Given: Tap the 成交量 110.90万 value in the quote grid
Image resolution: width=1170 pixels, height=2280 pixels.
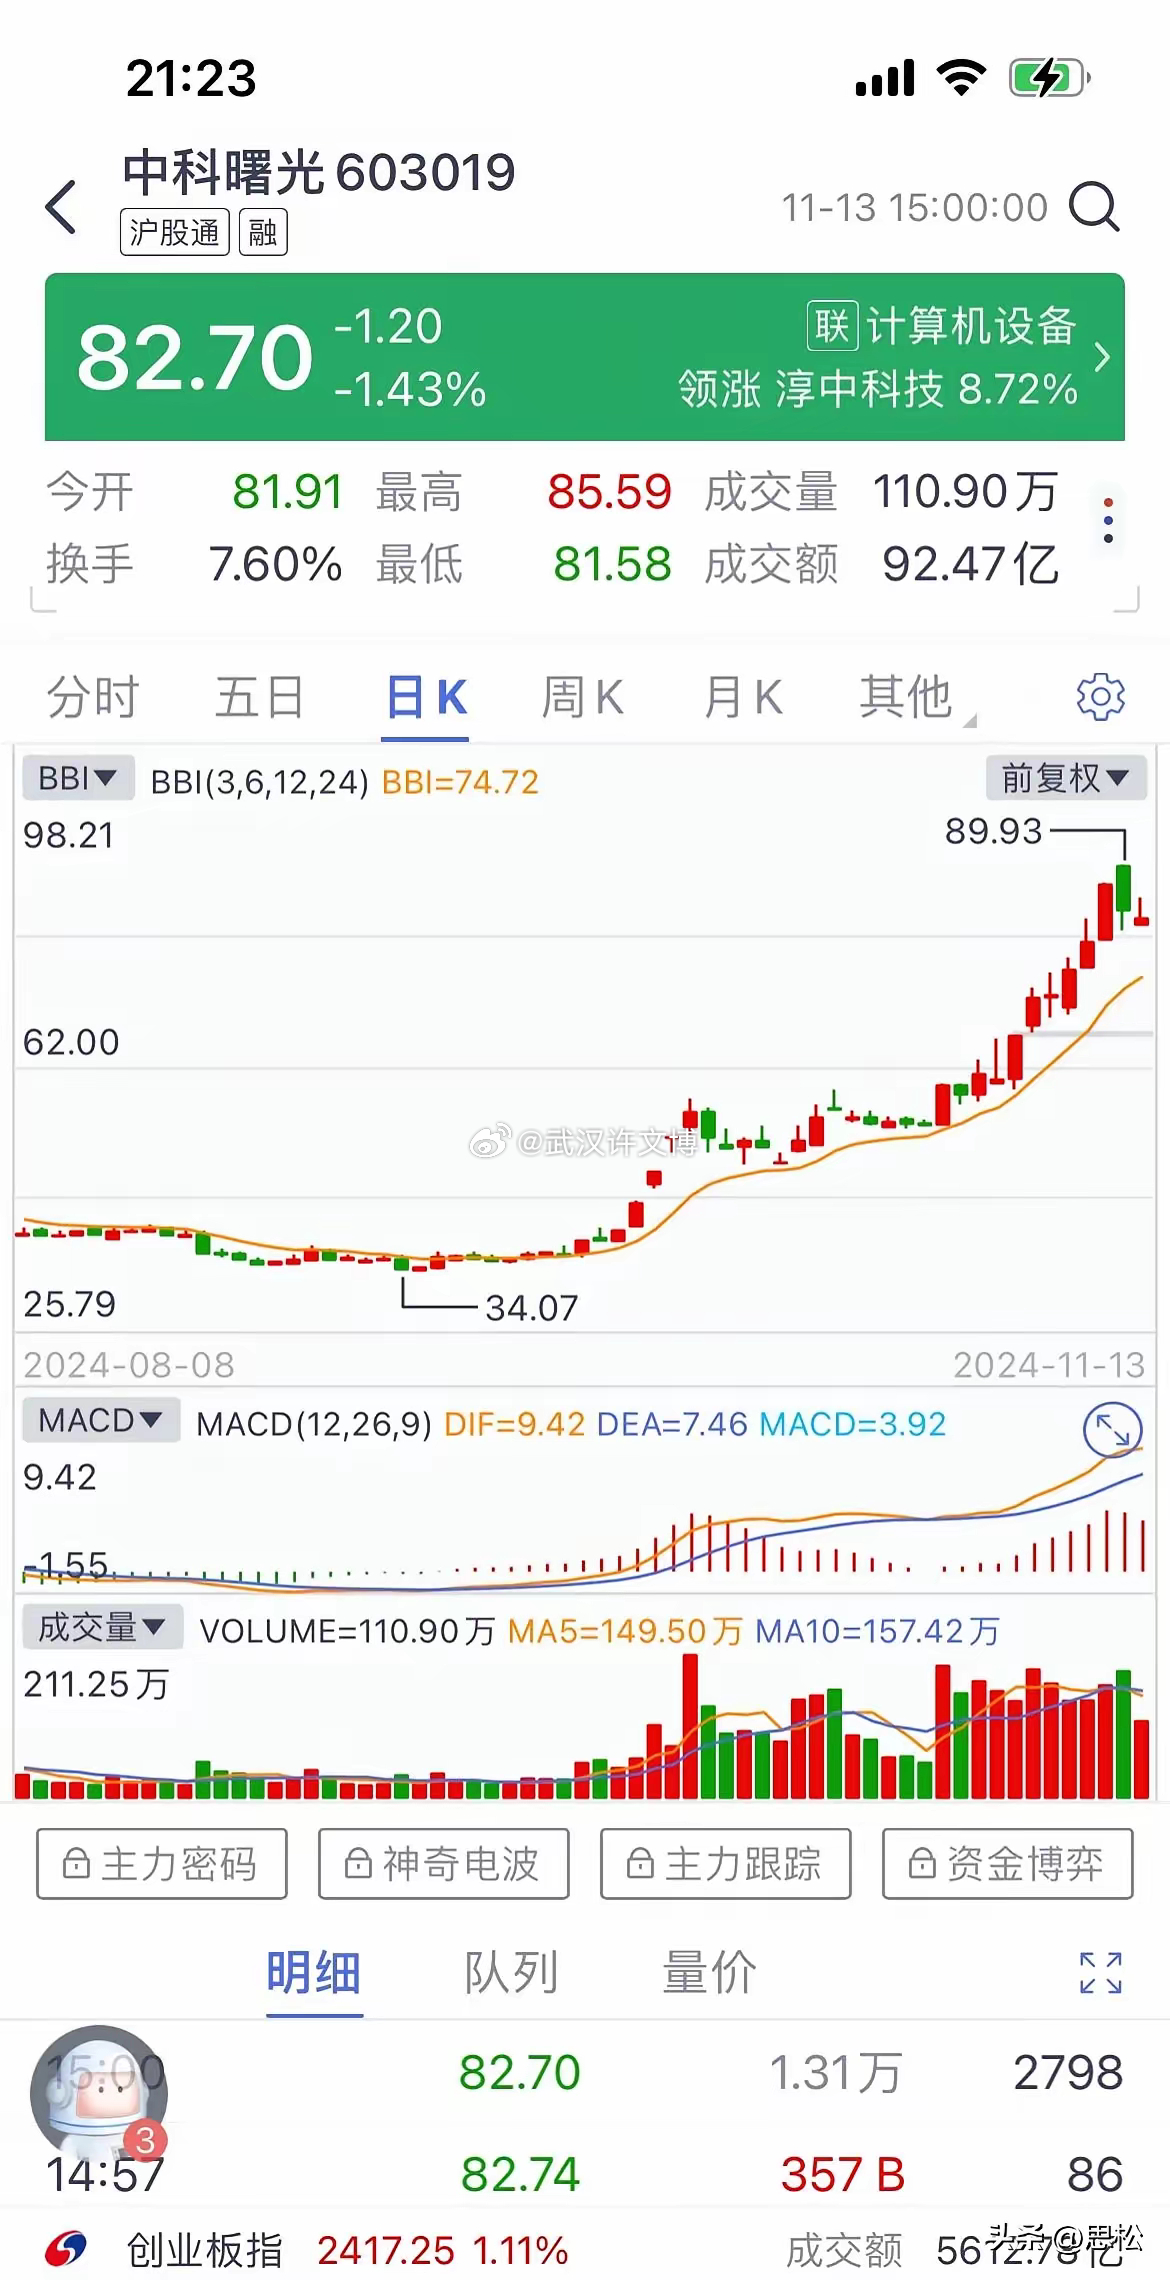Looking at the screenshot, I should 965,492.
